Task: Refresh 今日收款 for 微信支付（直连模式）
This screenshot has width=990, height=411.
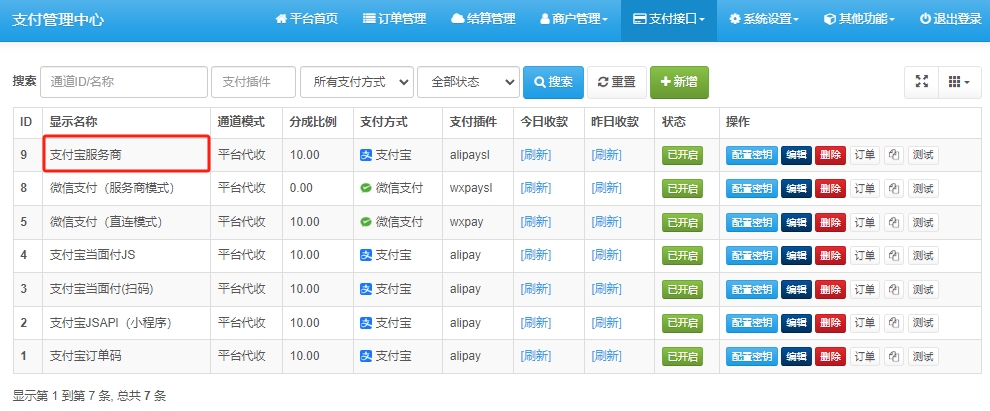Action: [535, 222]
